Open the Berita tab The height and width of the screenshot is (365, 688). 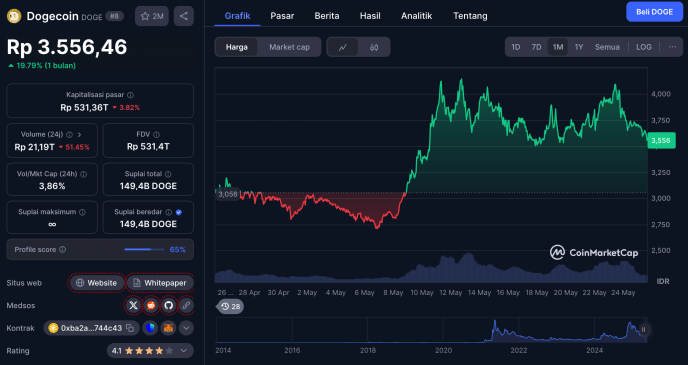pyautogui.click(x=327, y=16)
